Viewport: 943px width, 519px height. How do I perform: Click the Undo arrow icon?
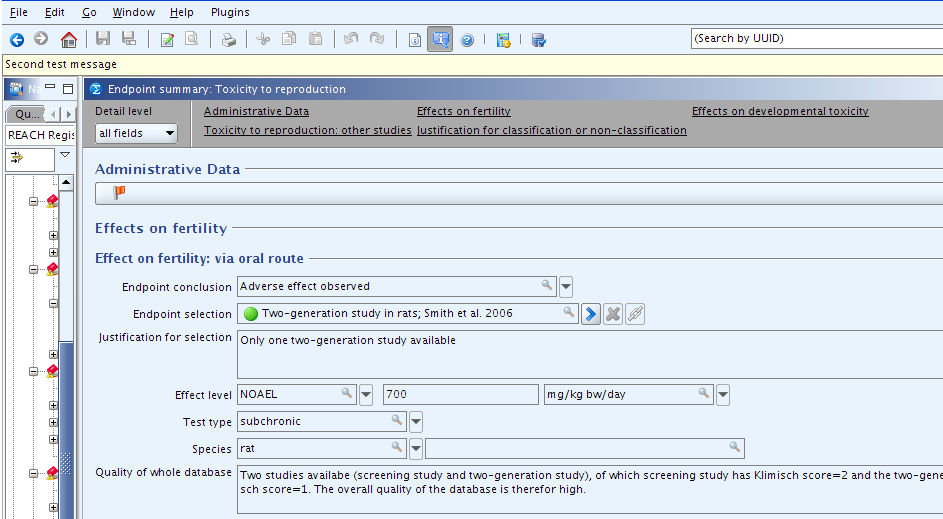(x=351, y=39)
